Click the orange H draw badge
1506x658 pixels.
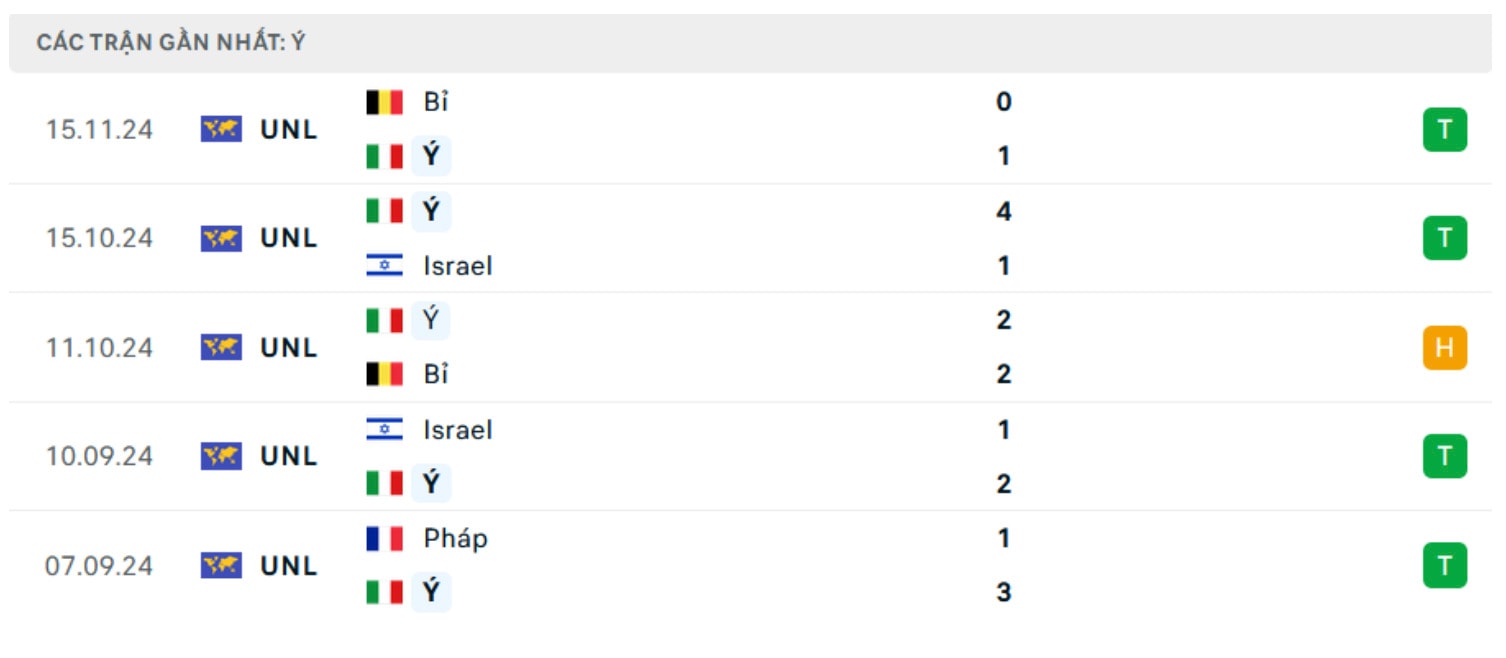pyautogui.click(x=1444, y=347)
